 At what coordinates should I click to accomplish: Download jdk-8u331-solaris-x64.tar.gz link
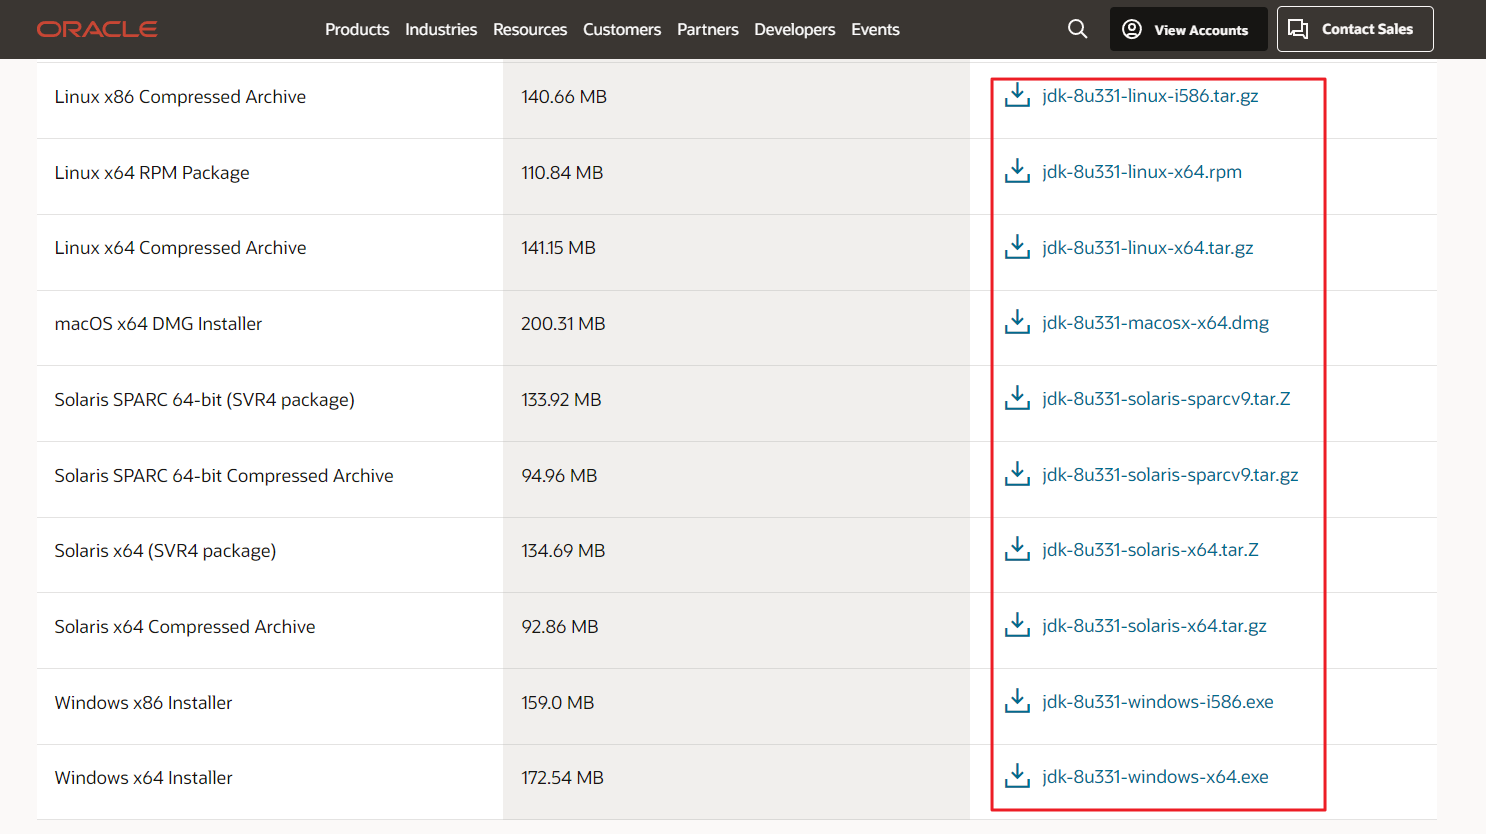click(1154, 626)
